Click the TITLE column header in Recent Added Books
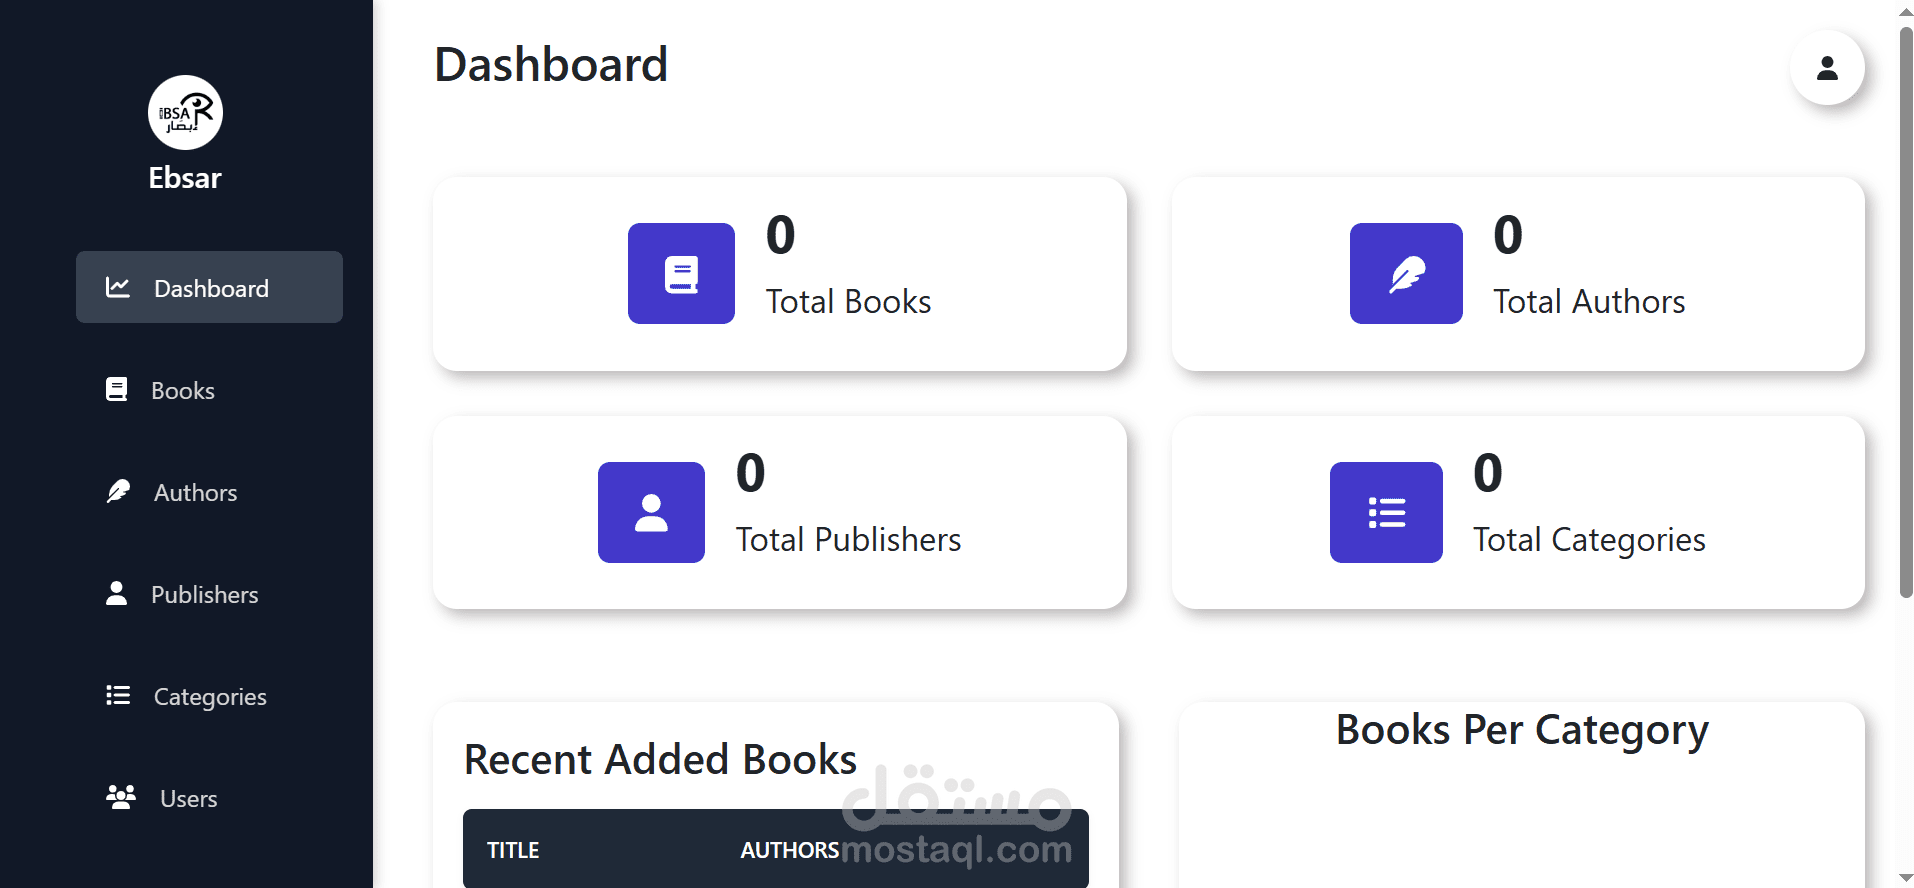 click(513, 849)
